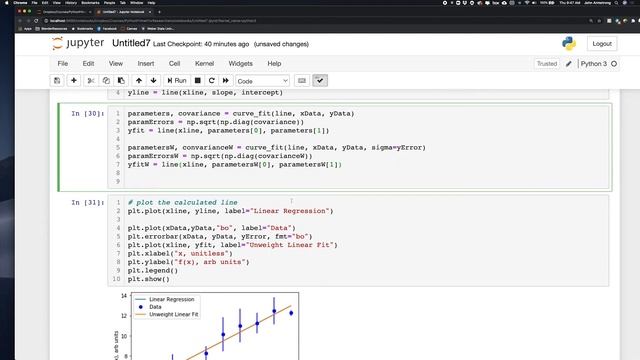Open the Kernel menu
Screen dimensions: 640x360
[x=204, y=64]
